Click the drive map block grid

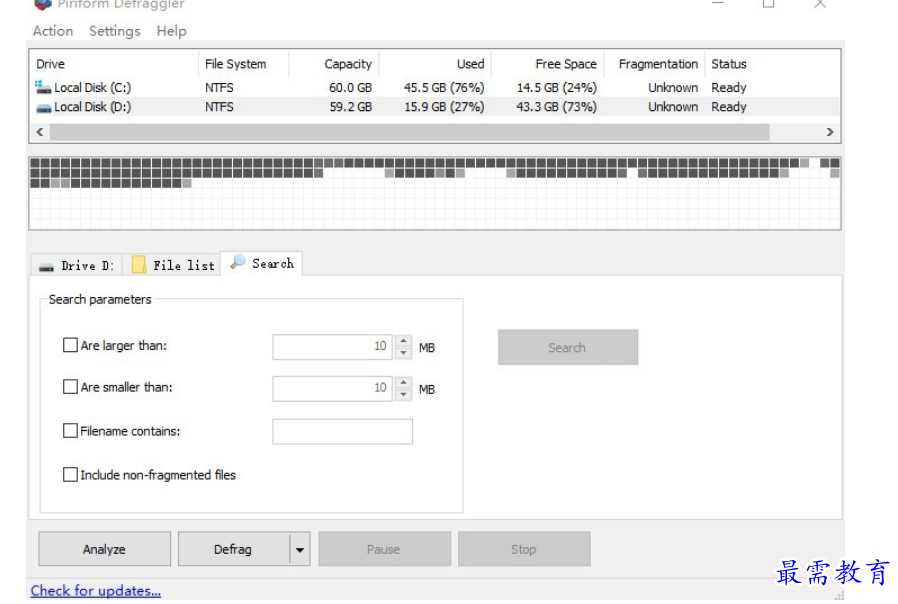[x=435, y=194]
